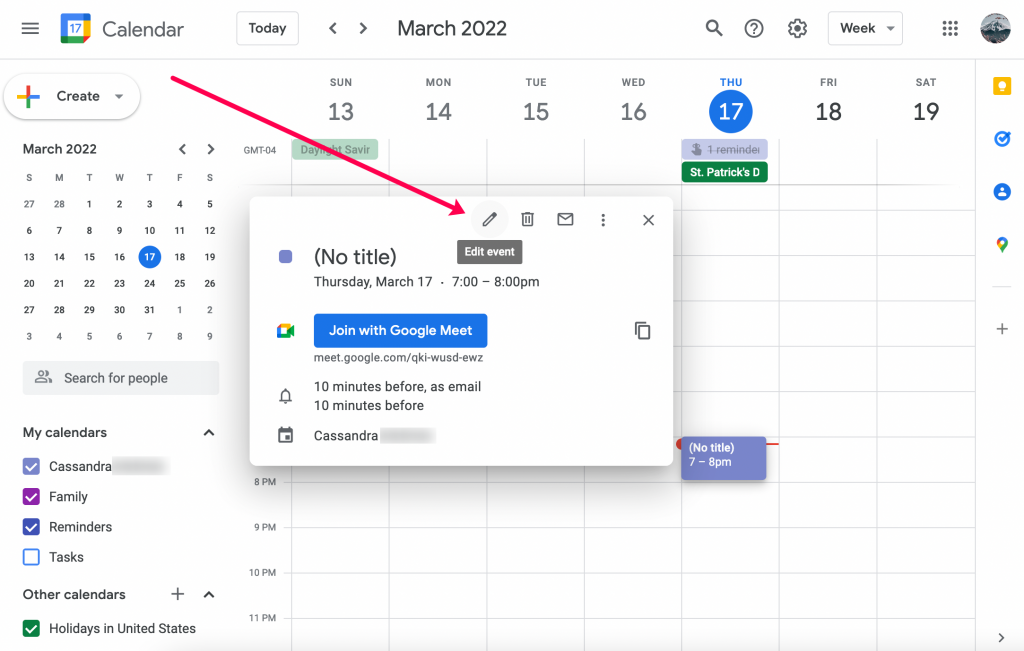Close the event details popup
Screen dimensions: 1024x651
tap(648, 220)
